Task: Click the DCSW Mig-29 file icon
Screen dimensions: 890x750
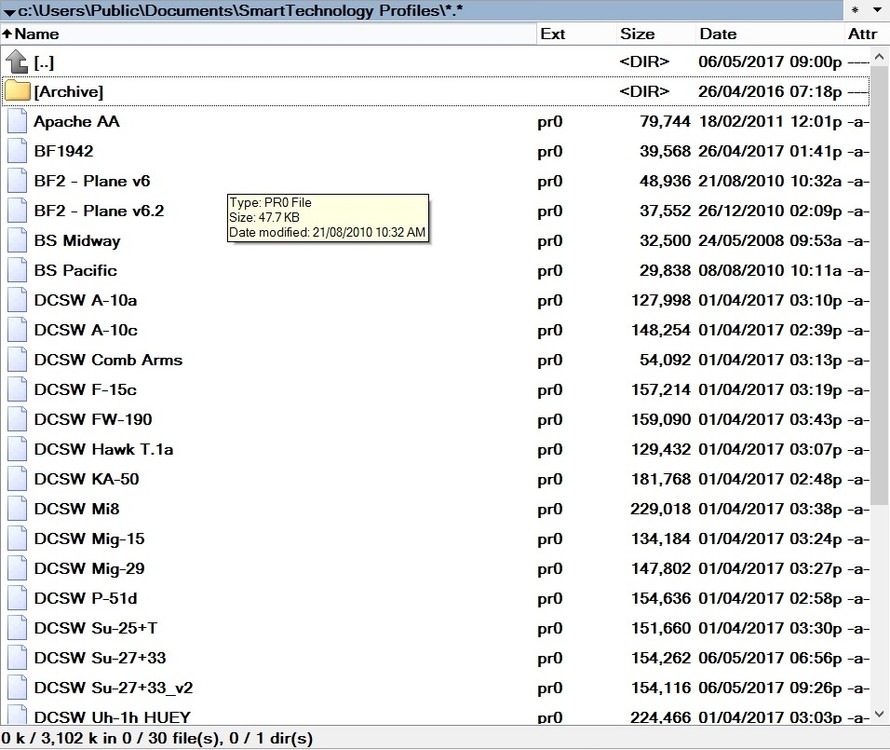Action: tap(17, 568)
